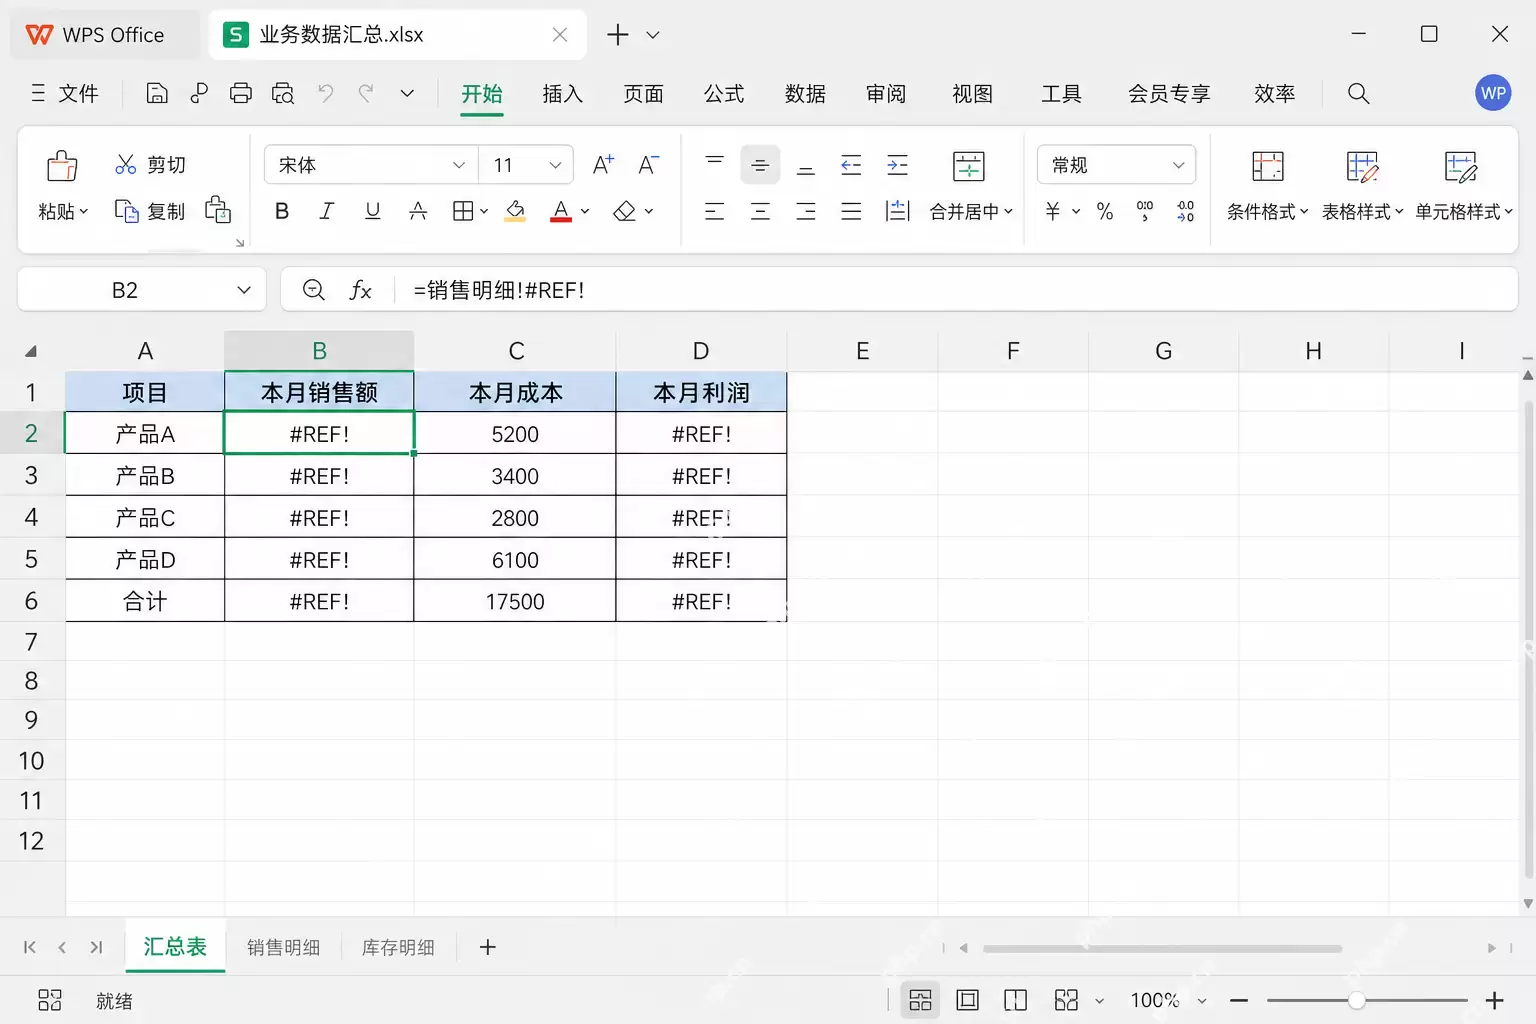Image resolution: width=1536 pixels, height=1024 pixels.
Task: Click the WP account avatar
Action: tap(1493, 93)
